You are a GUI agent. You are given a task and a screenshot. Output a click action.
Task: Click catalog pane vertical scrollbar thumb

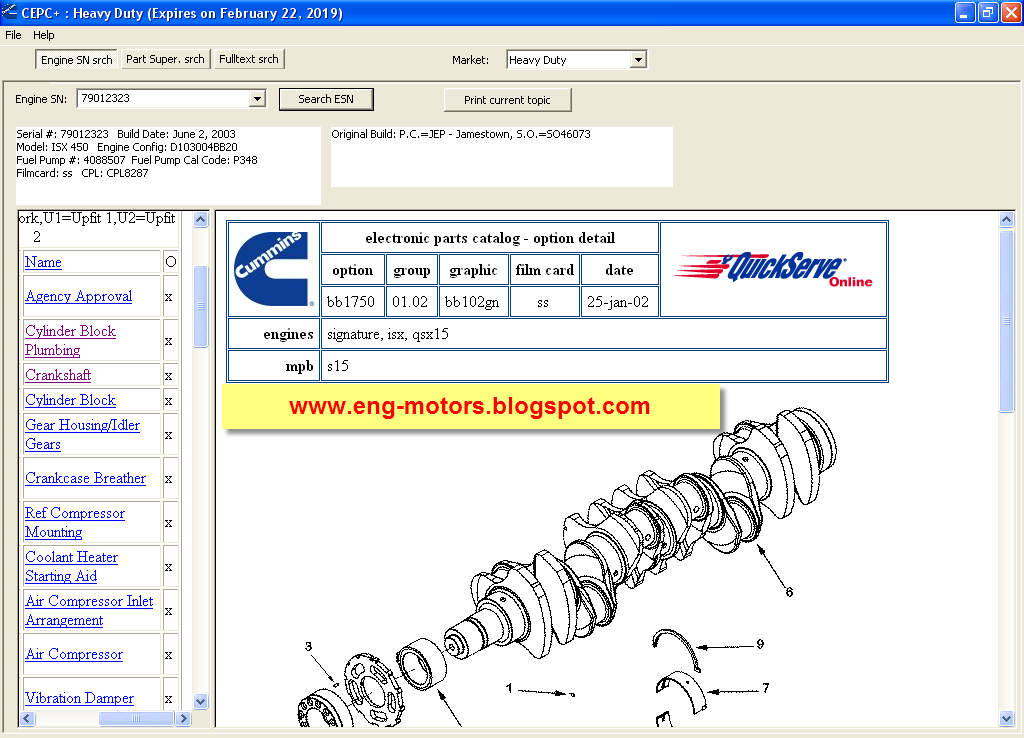pyautogui.click(x=1006, y=321)
